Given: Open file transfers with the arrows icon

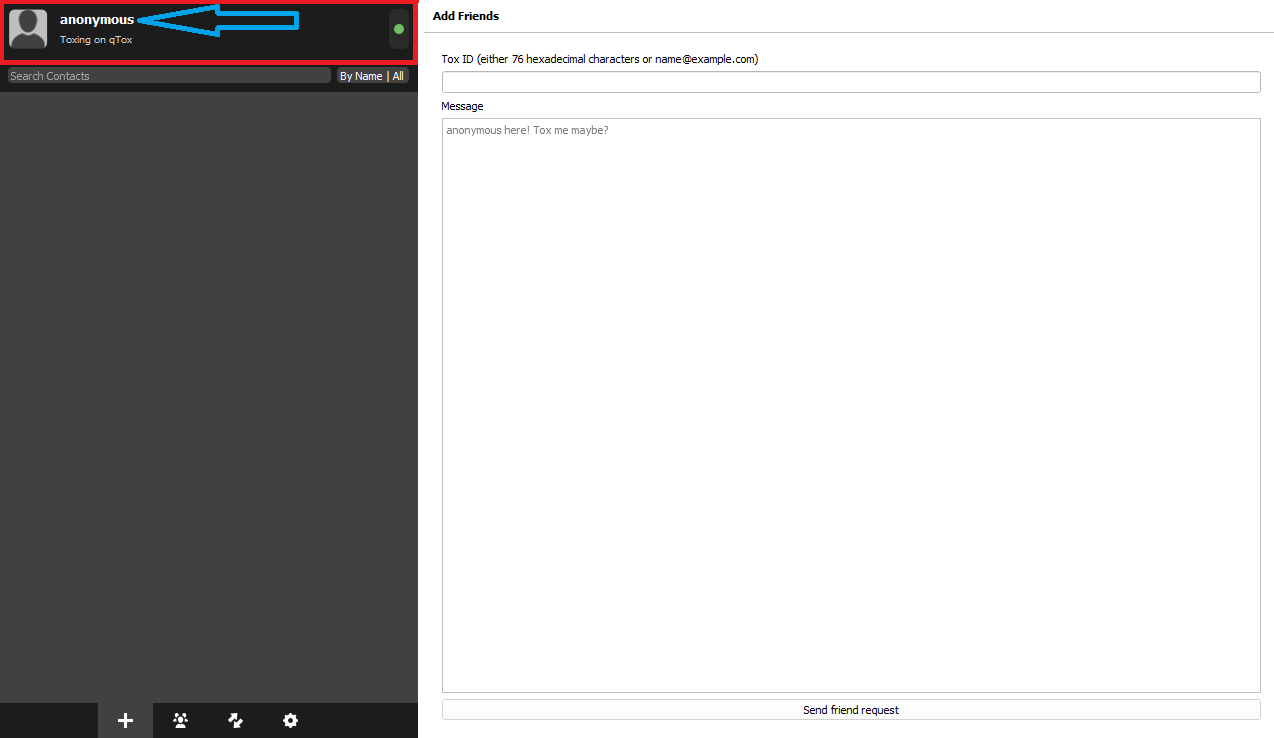Looking at the screenshot, I should click(x=236, y=720).
